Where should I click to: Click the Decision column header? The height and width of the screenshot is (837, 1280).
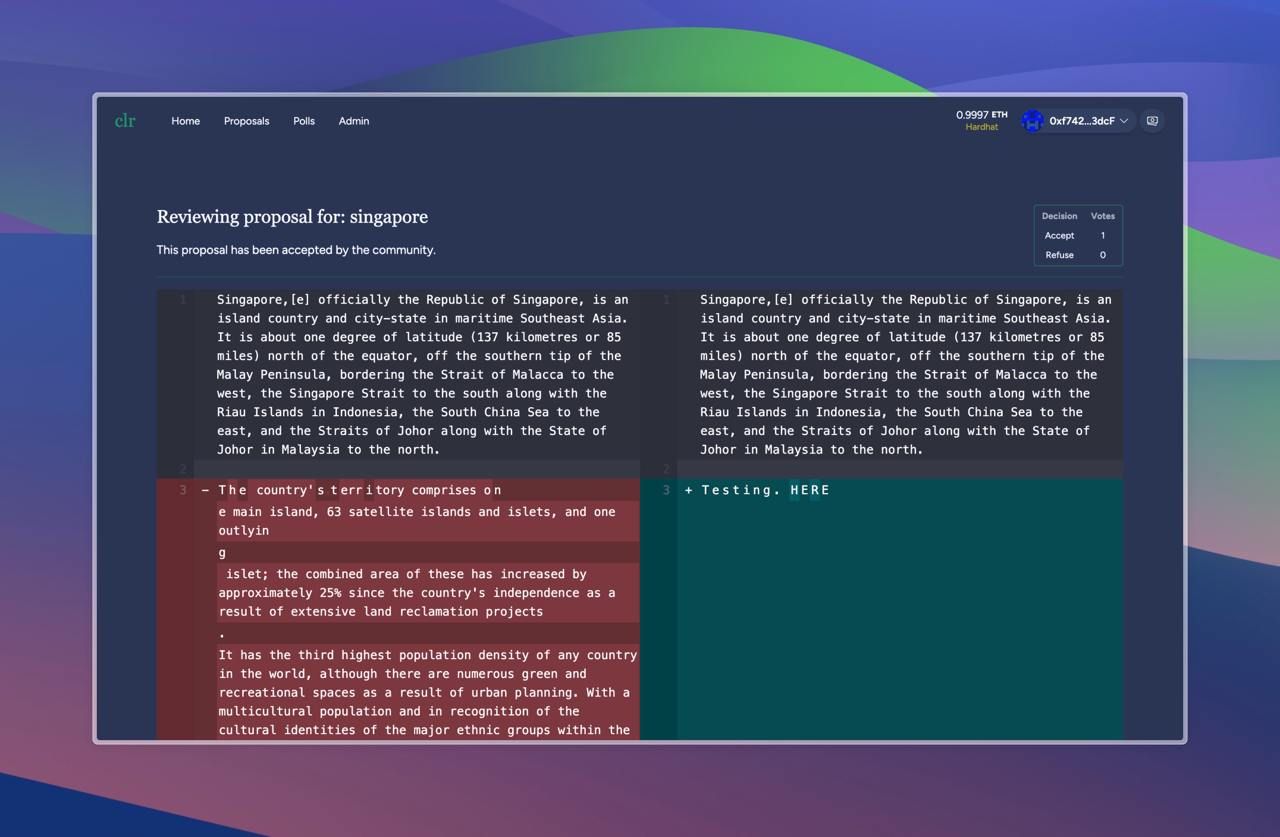tap(1059, 216)
